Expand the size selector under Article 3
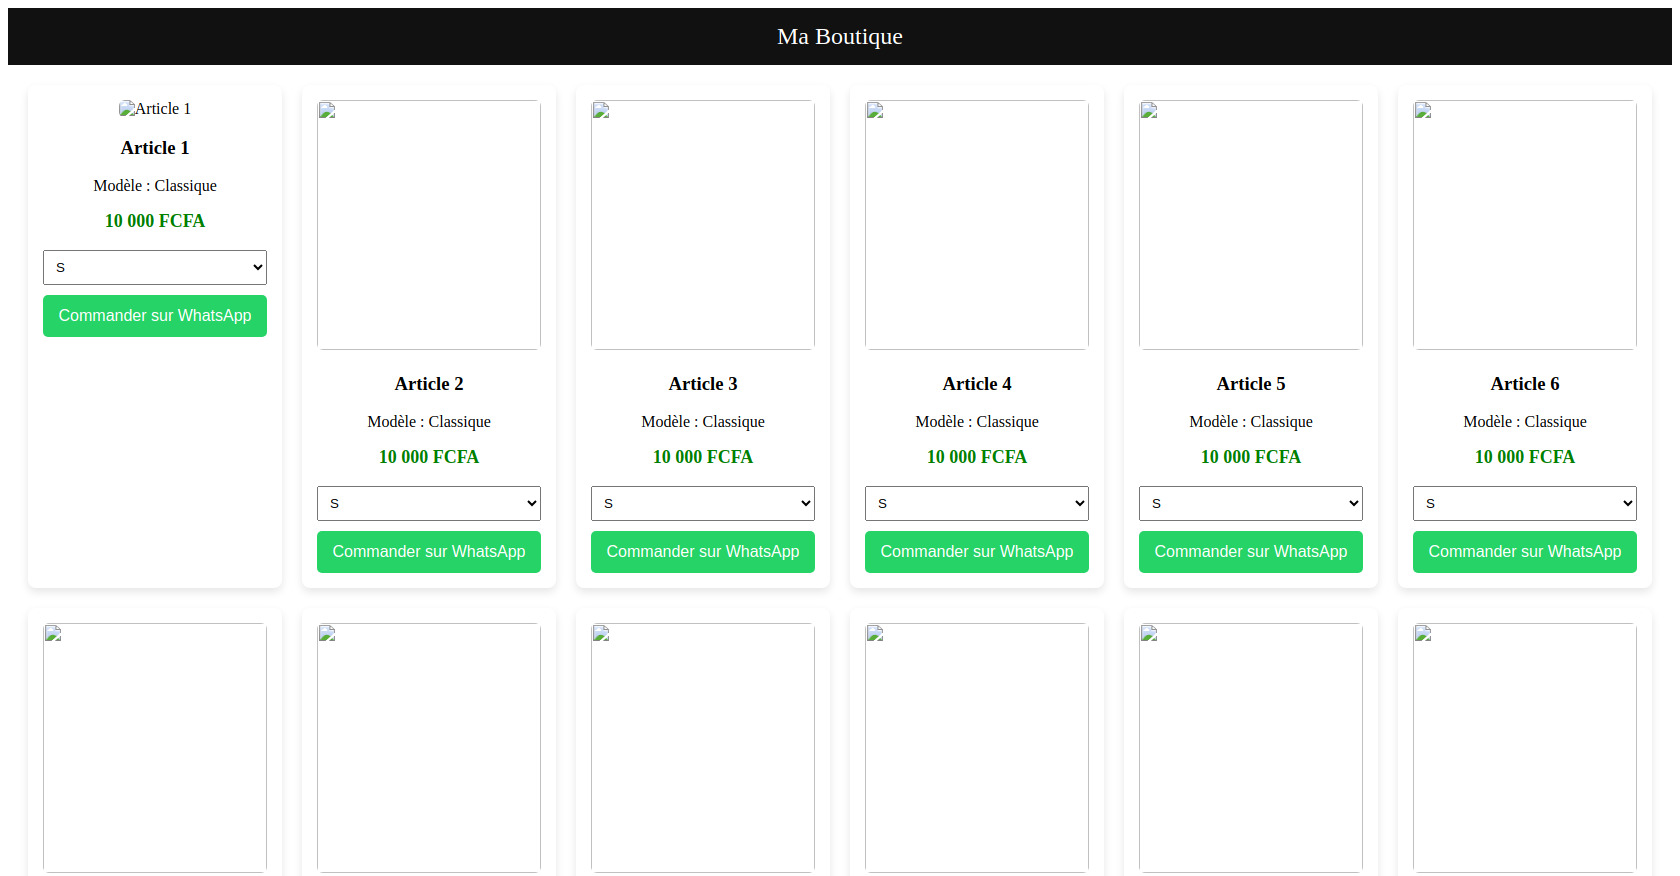 (x=702, y=503)
